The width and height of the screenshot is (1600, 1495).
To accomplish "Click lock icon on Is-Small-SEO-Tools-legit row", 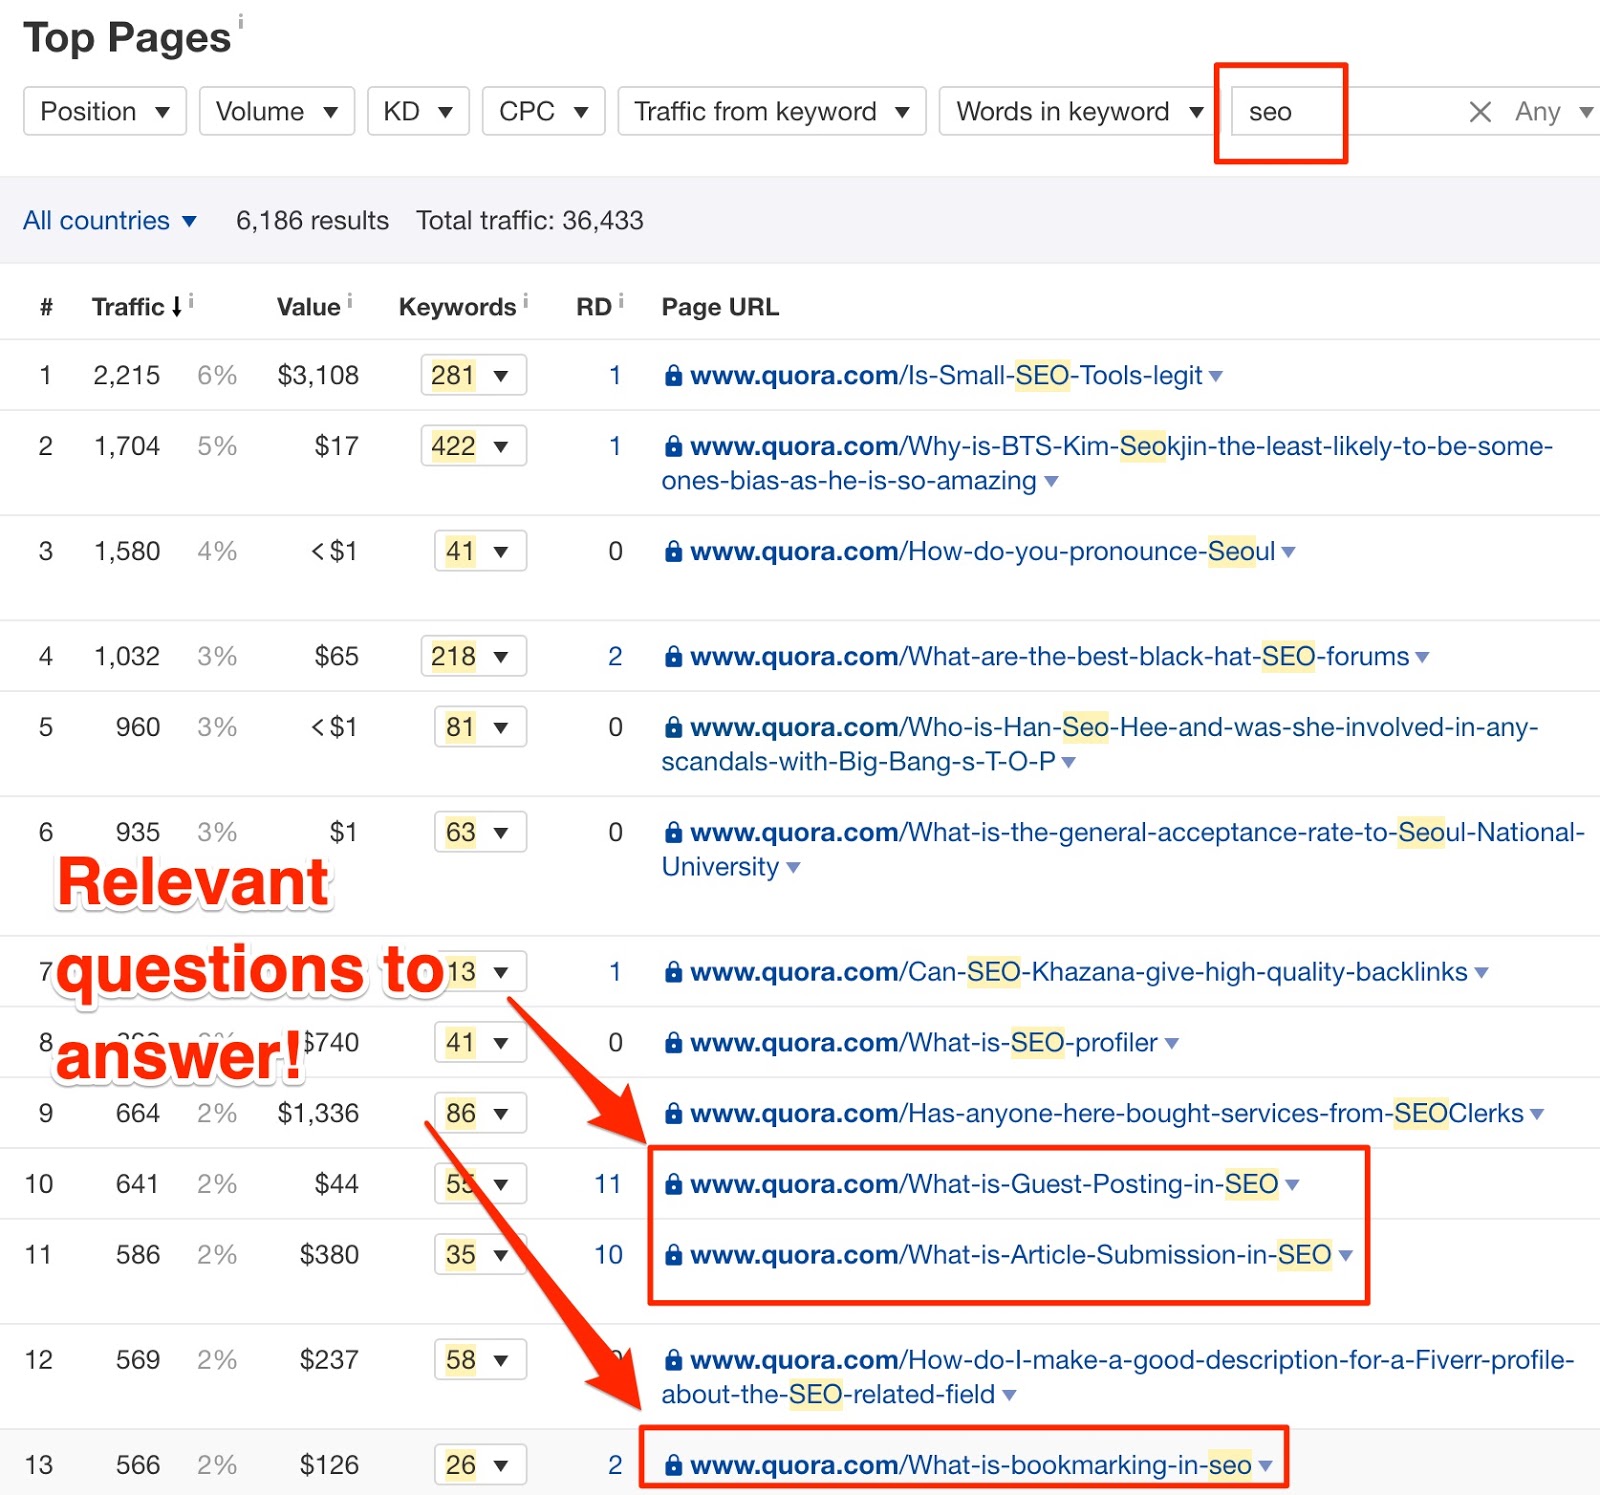I will (674, 375).
